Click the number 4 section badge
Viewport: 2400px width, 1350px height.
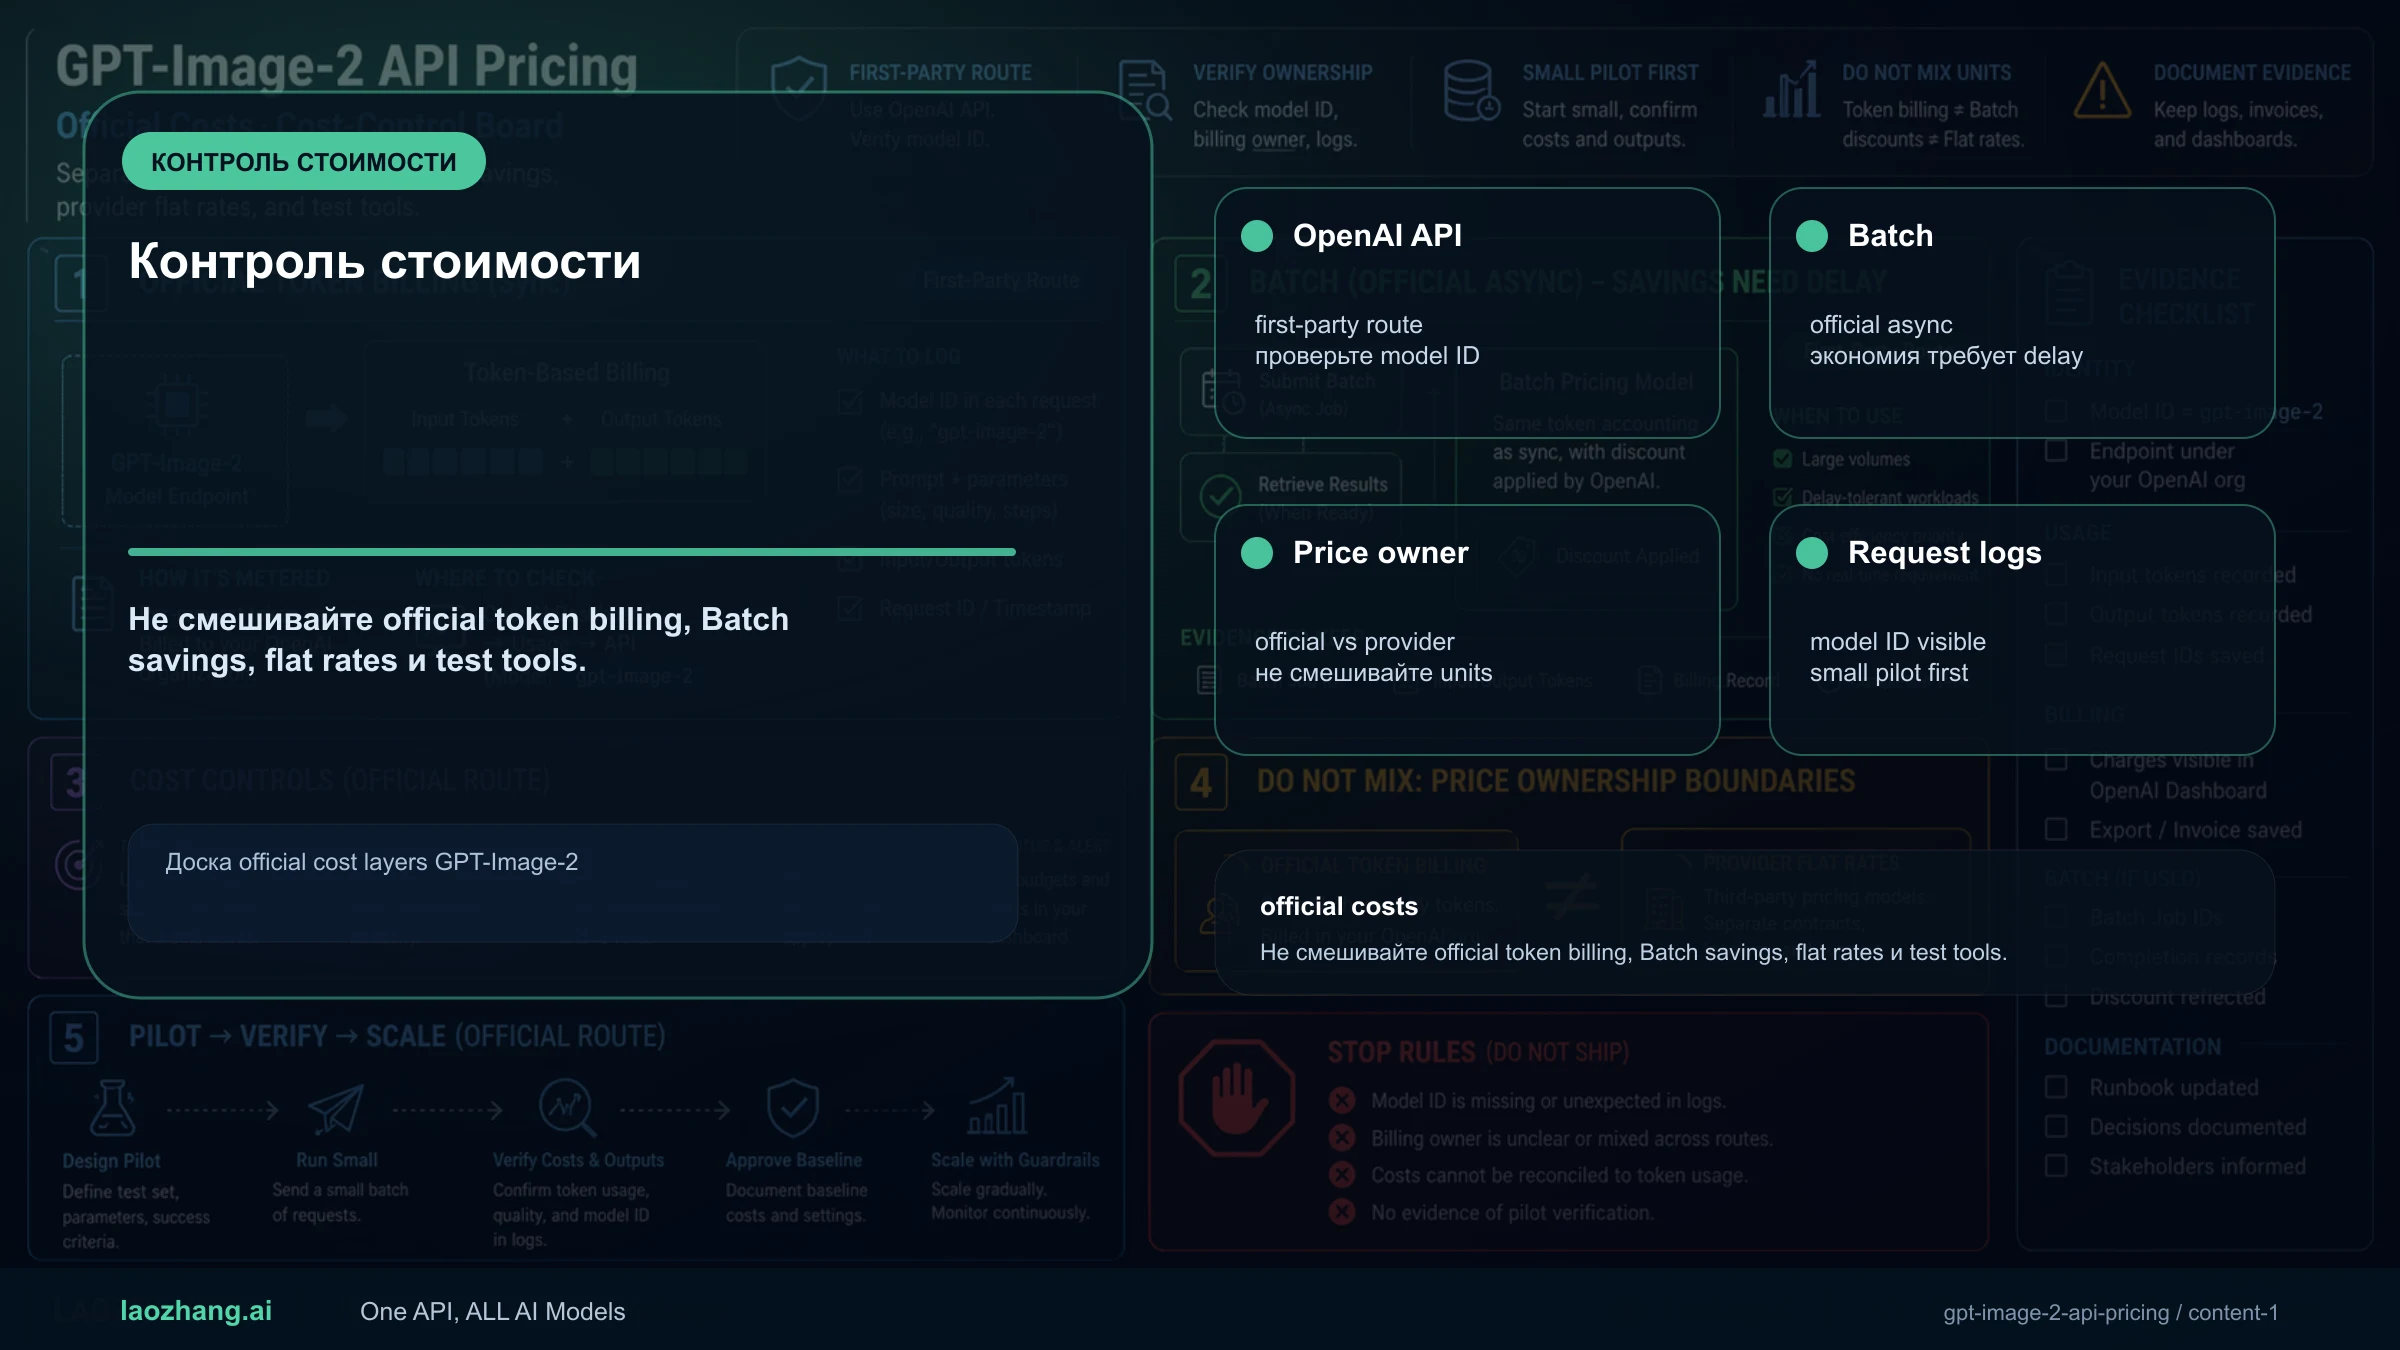[x=1201, y=783]
